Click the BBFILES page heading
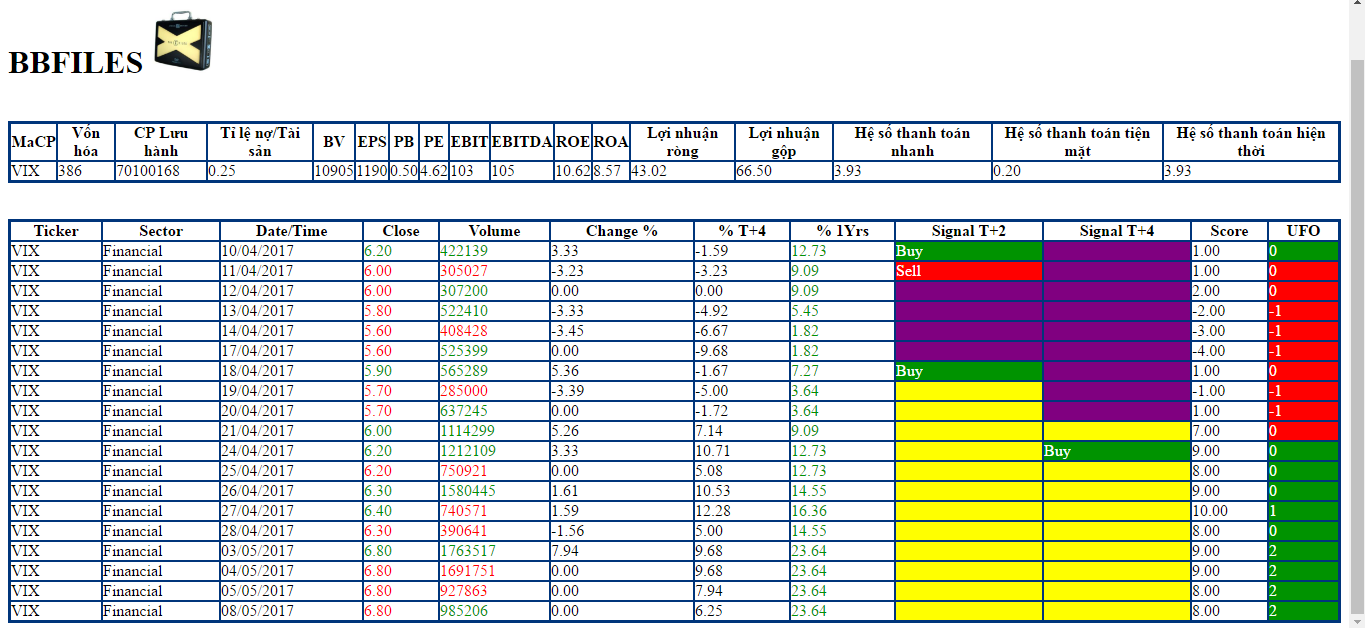 (x=76, y=63)
